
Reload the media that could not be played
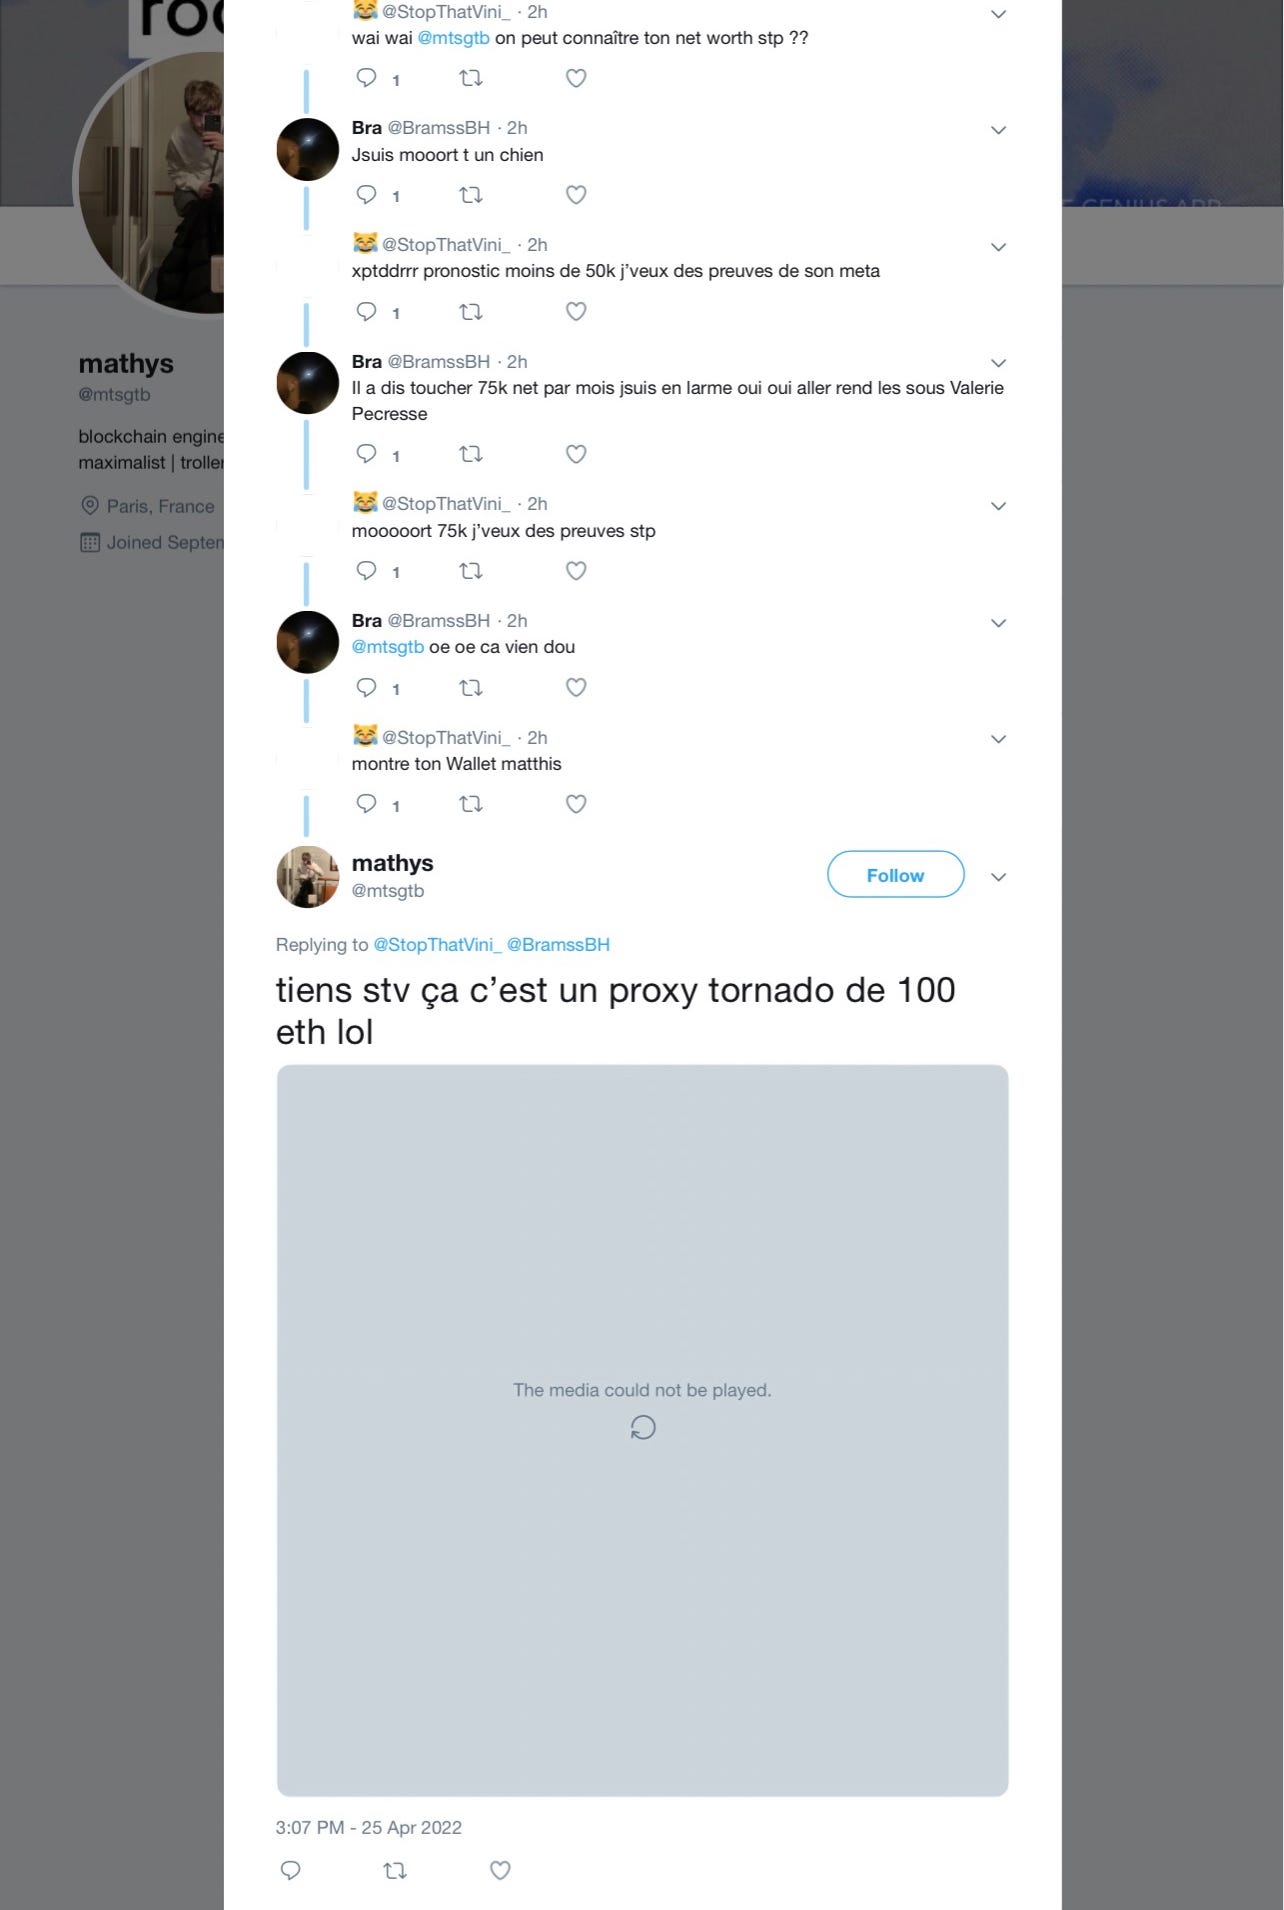[643, 1427]
